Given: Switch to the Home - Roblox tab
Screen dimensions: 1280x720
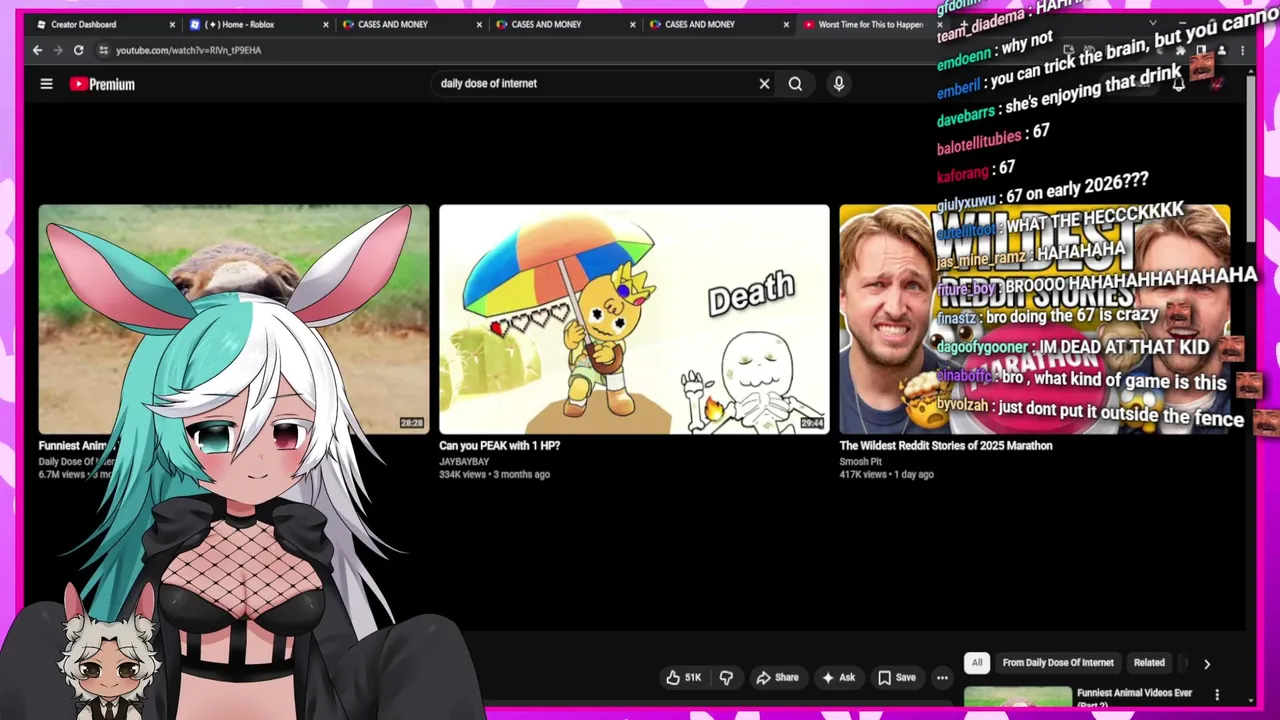Looking at the screenshot, I should [257, 24].
